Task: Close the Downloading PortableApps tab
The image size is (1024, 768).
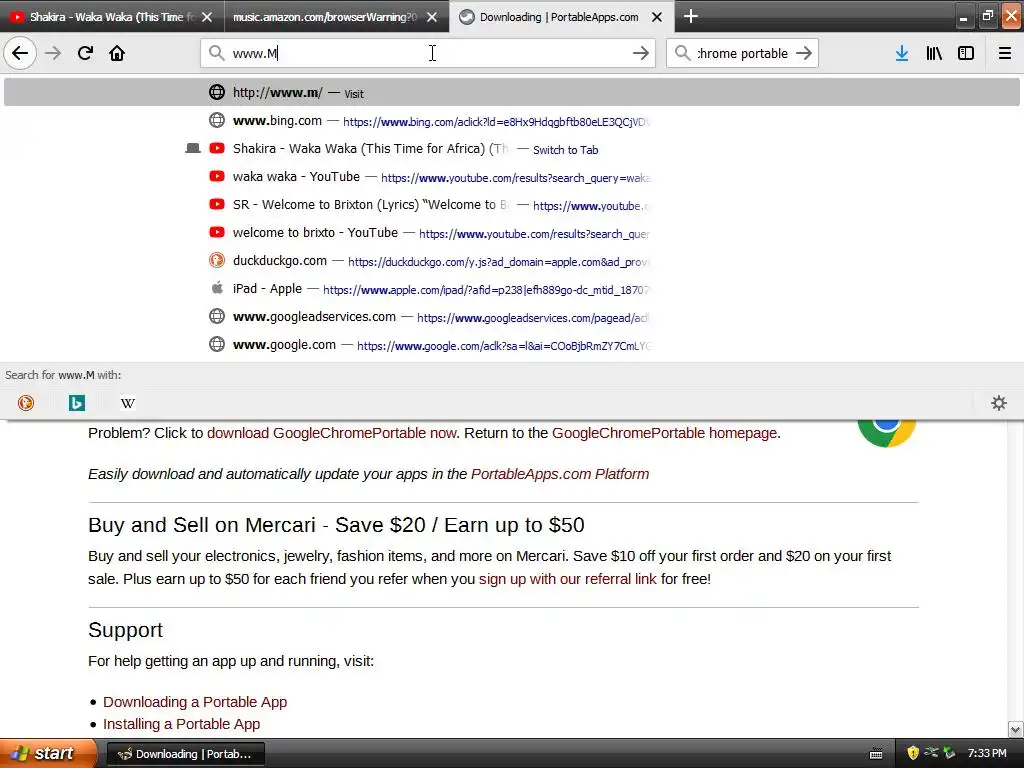Action: [657, 17]
